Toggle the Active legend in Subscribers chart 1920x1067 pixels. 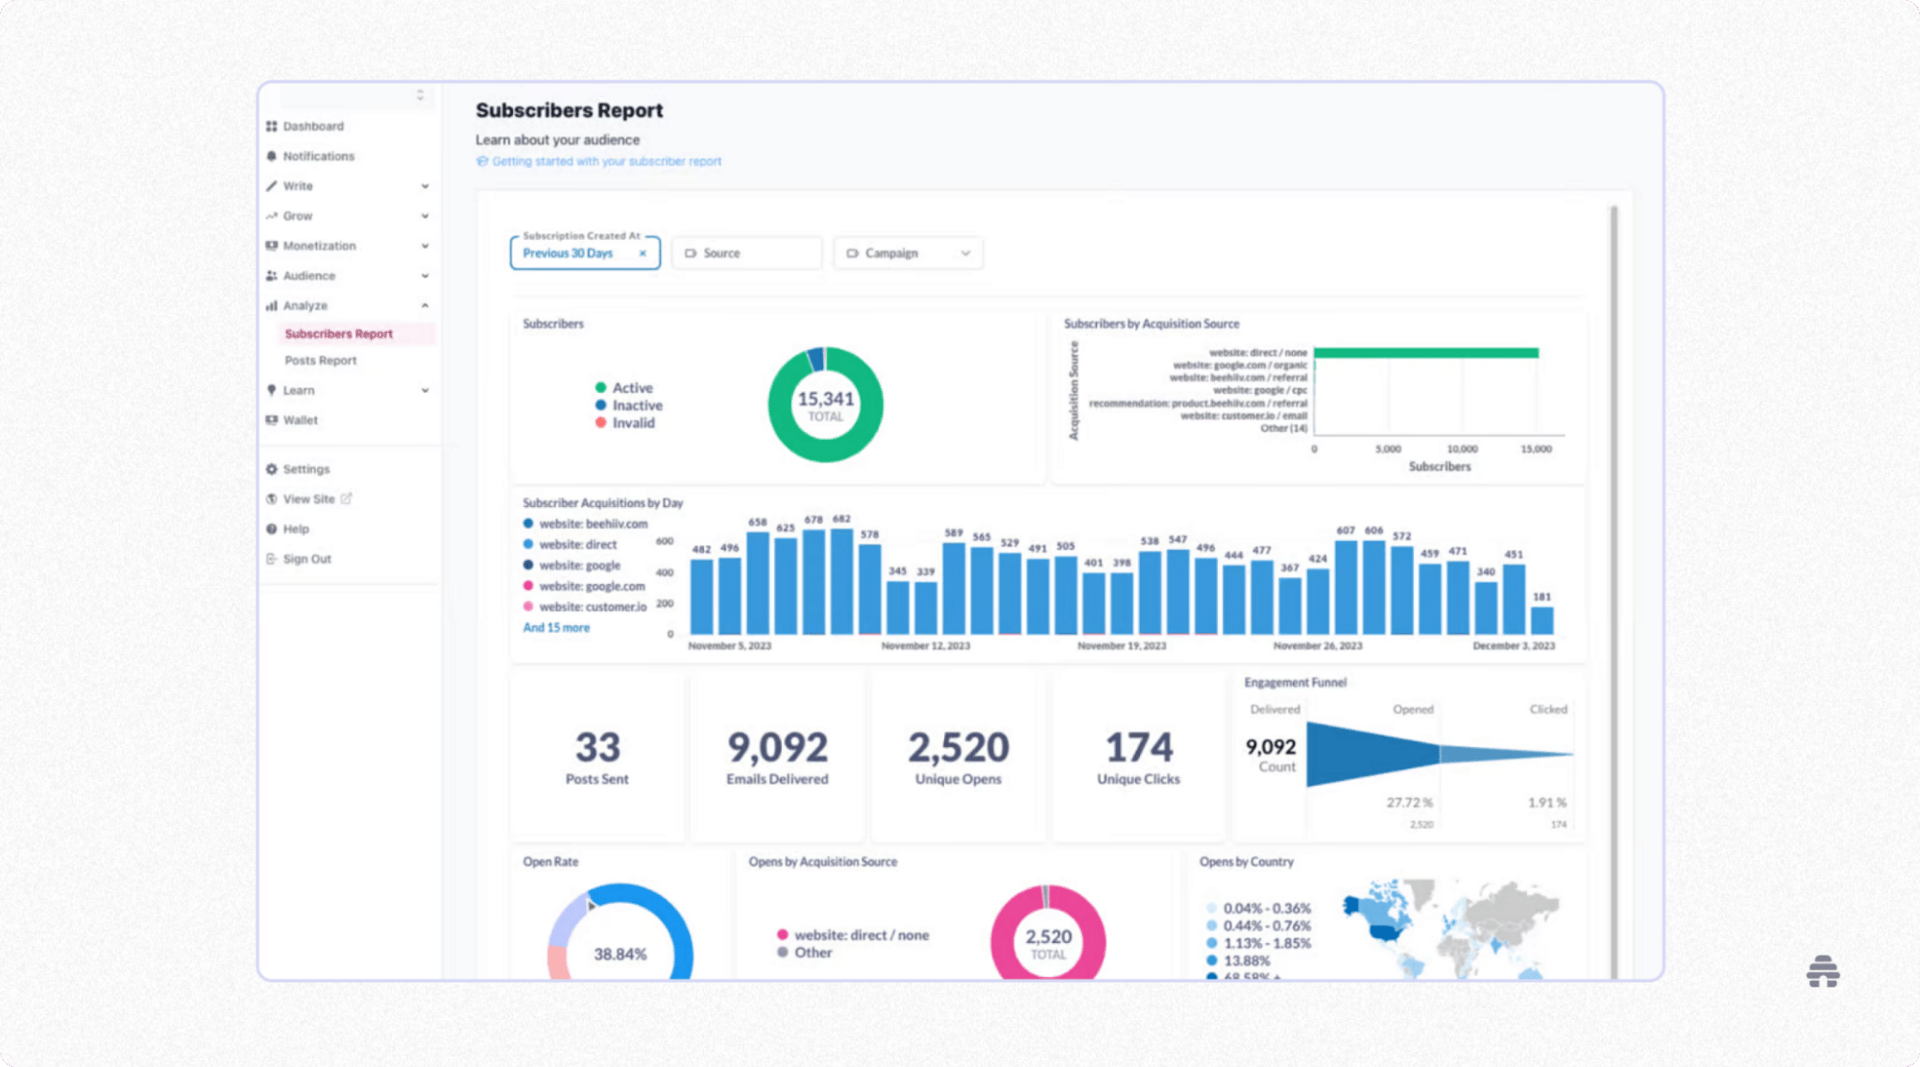(625, 387)
